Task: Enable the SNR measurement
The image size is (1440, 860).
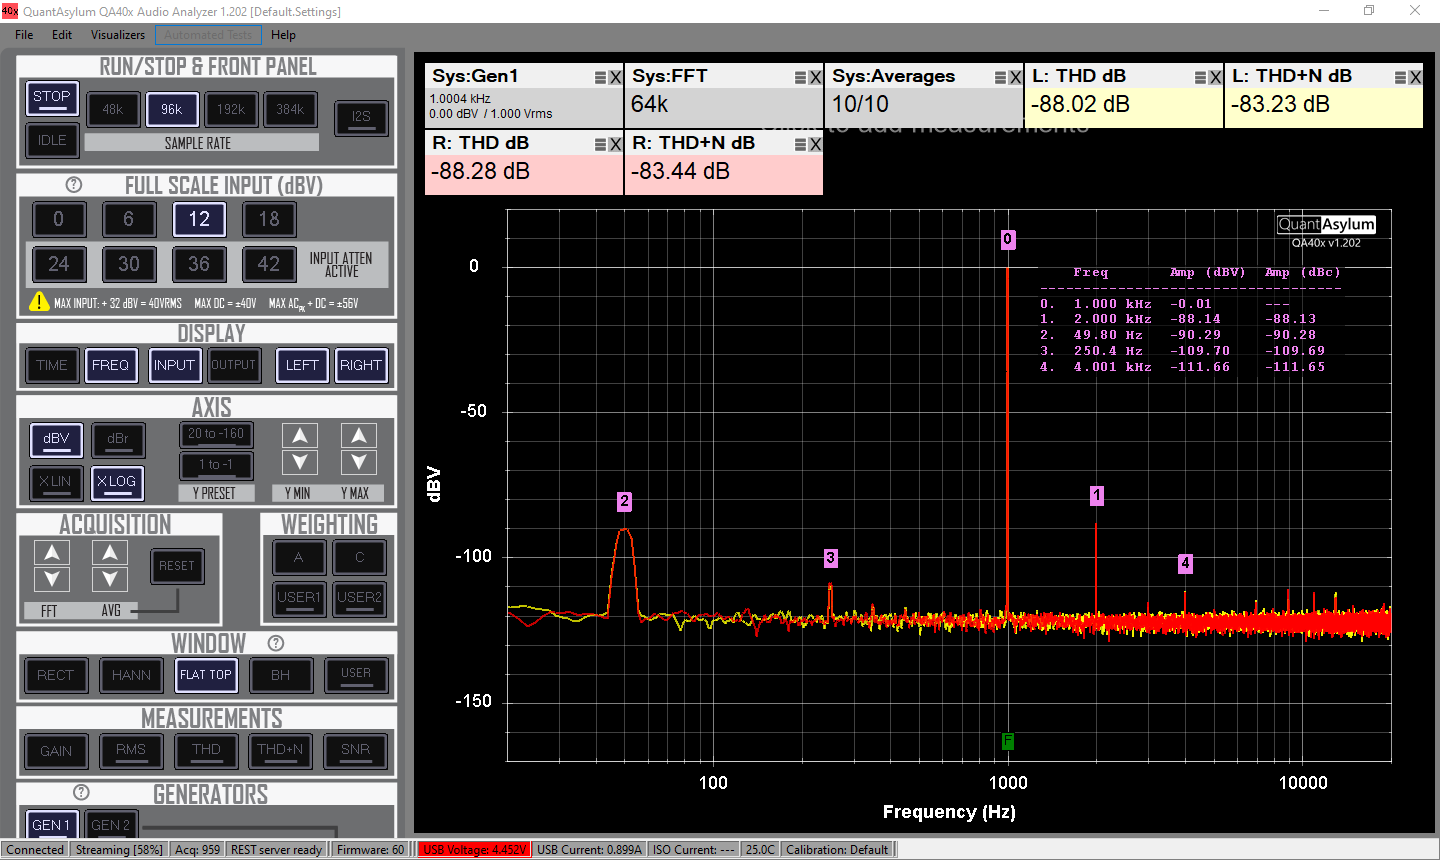Action: click(x=355, y=750)
